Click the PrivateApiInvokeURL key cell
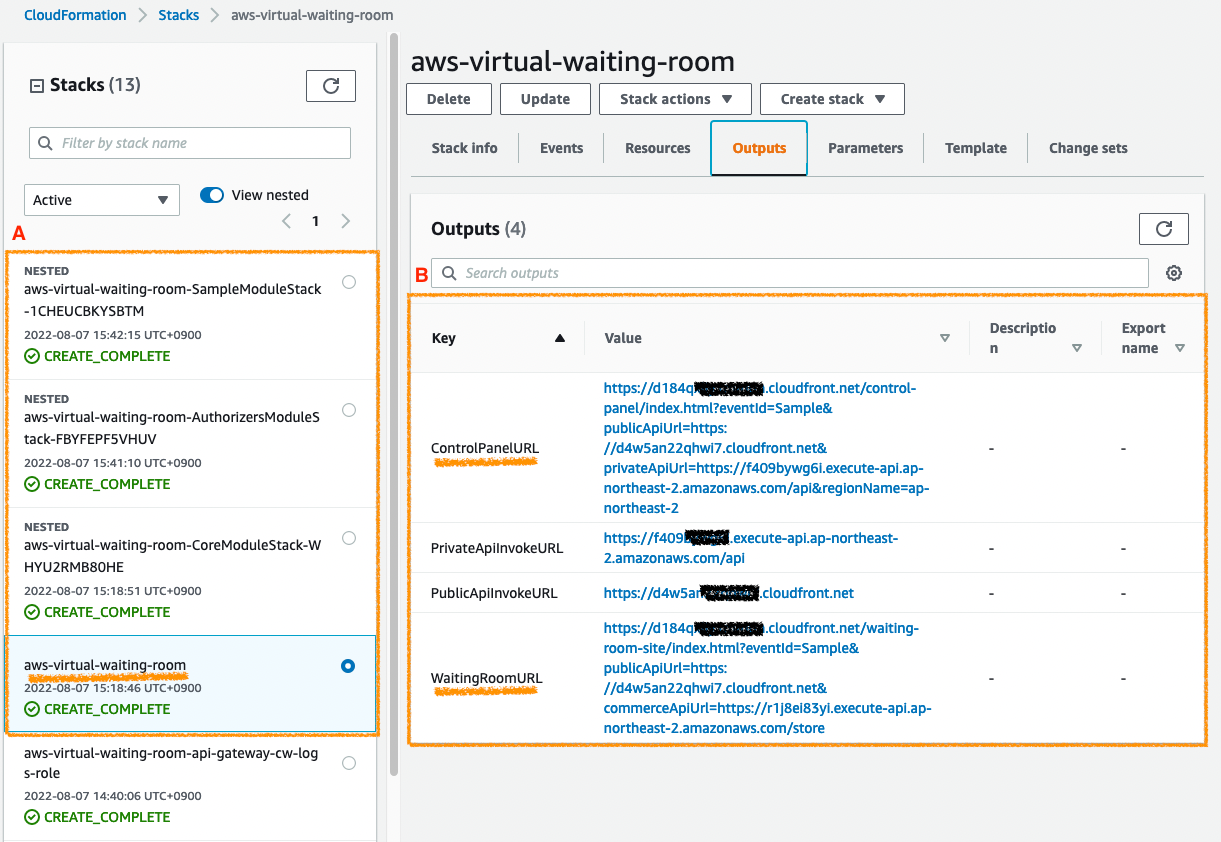Screen dimensions: 1221x842 (x=497, y=548)
